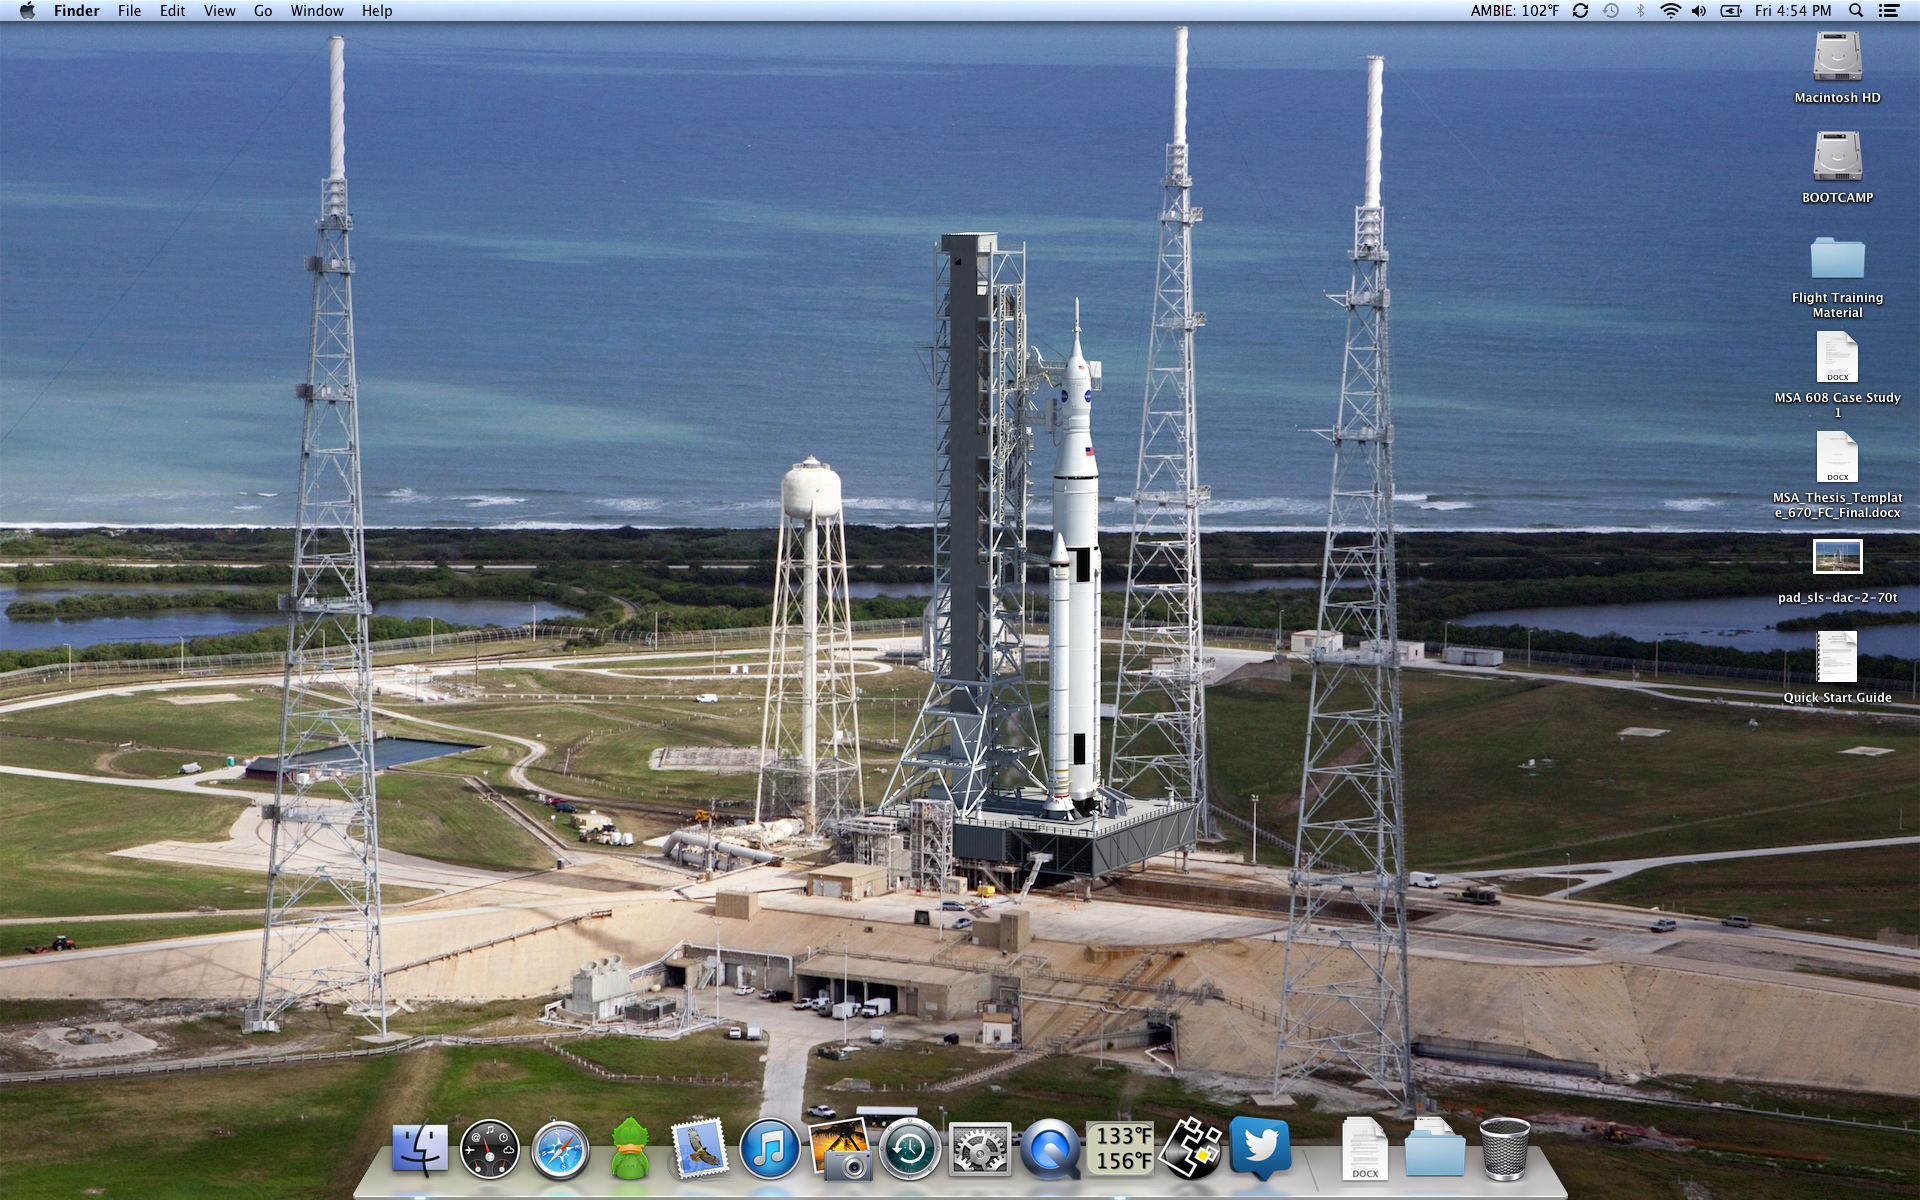Image resolution: width=1920 pixels, height=1200 pixels.
Task: Open the Wi-Fi status menu
Action: pos(1669,11)
